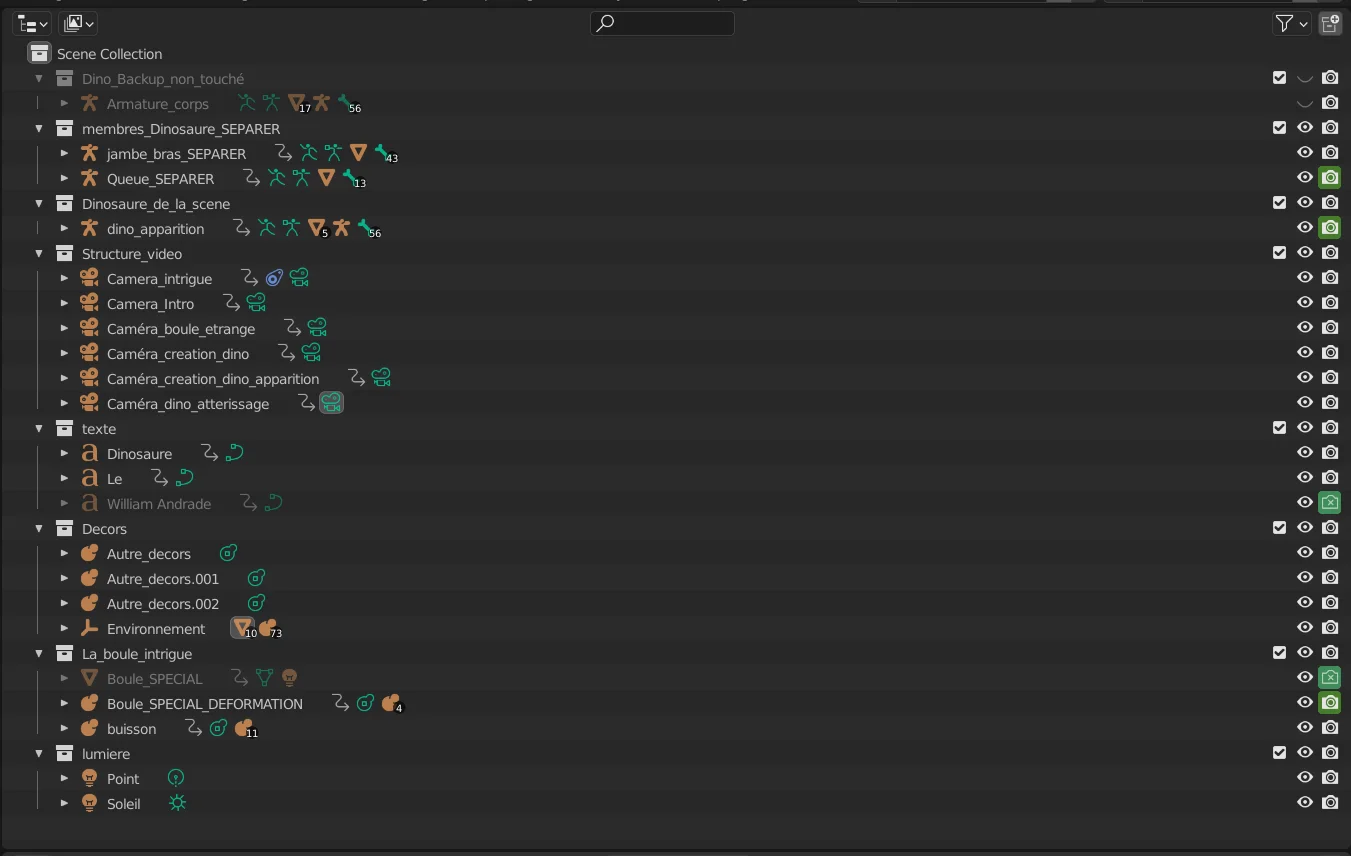Open the outliner Filter dropdown
The image size is (1351, 856).
point(1291,24)
